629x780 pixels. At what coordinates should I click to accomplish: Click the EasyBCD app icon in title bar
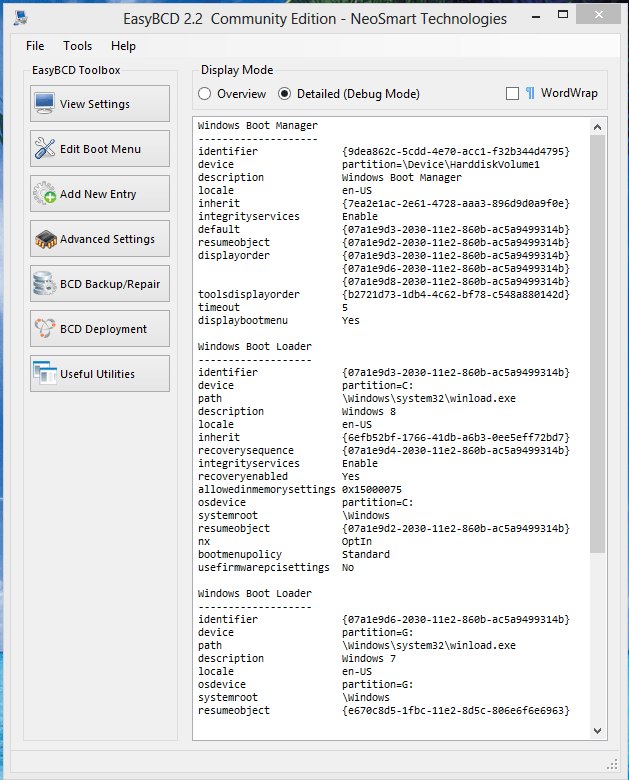click(x=20, y=18)
